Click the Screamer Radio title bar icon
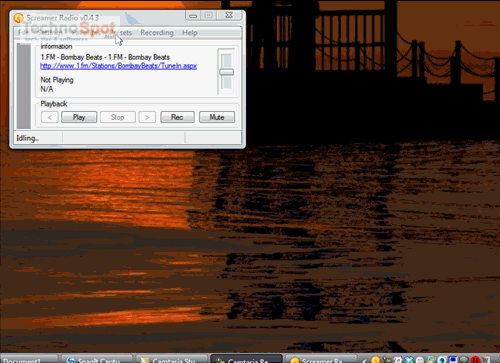This screenshot has width=500, height=363. tap(19, 18)
